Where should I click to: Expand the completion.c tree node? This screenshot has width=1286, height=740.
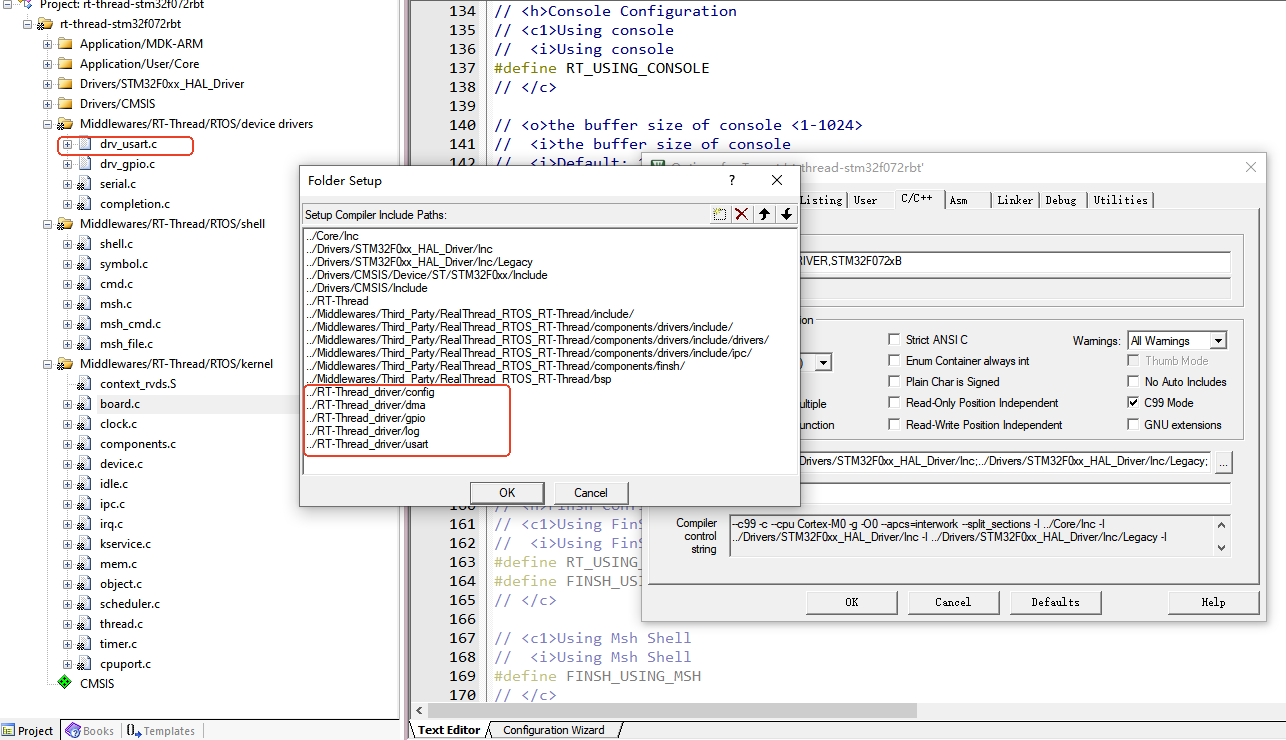(x=68, y=204)
